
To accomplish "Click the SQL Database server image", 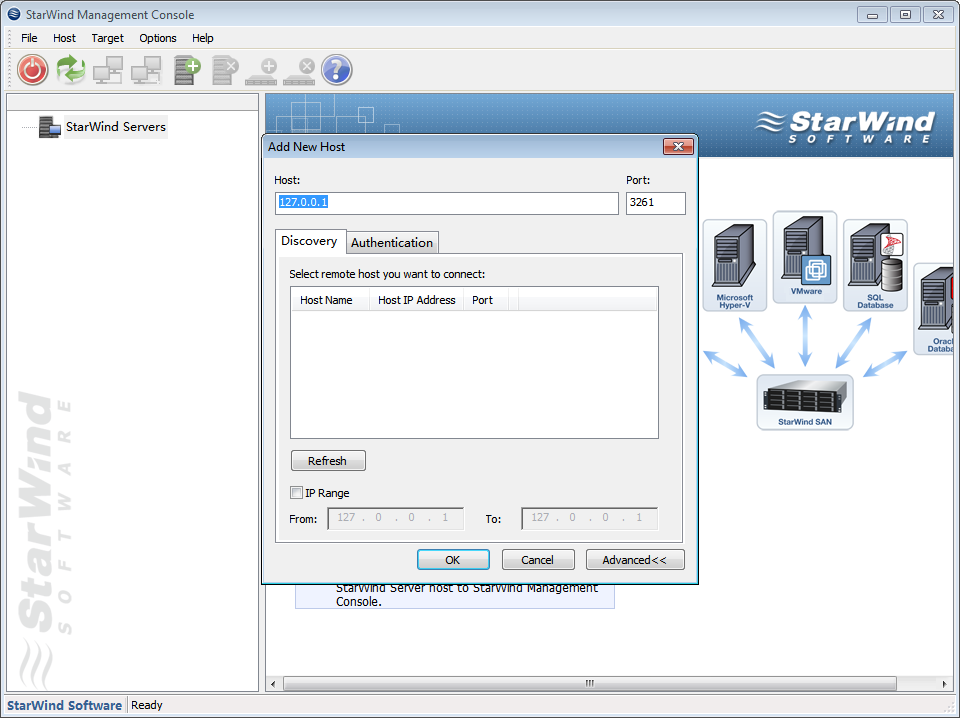I will (x=876, y=265).
